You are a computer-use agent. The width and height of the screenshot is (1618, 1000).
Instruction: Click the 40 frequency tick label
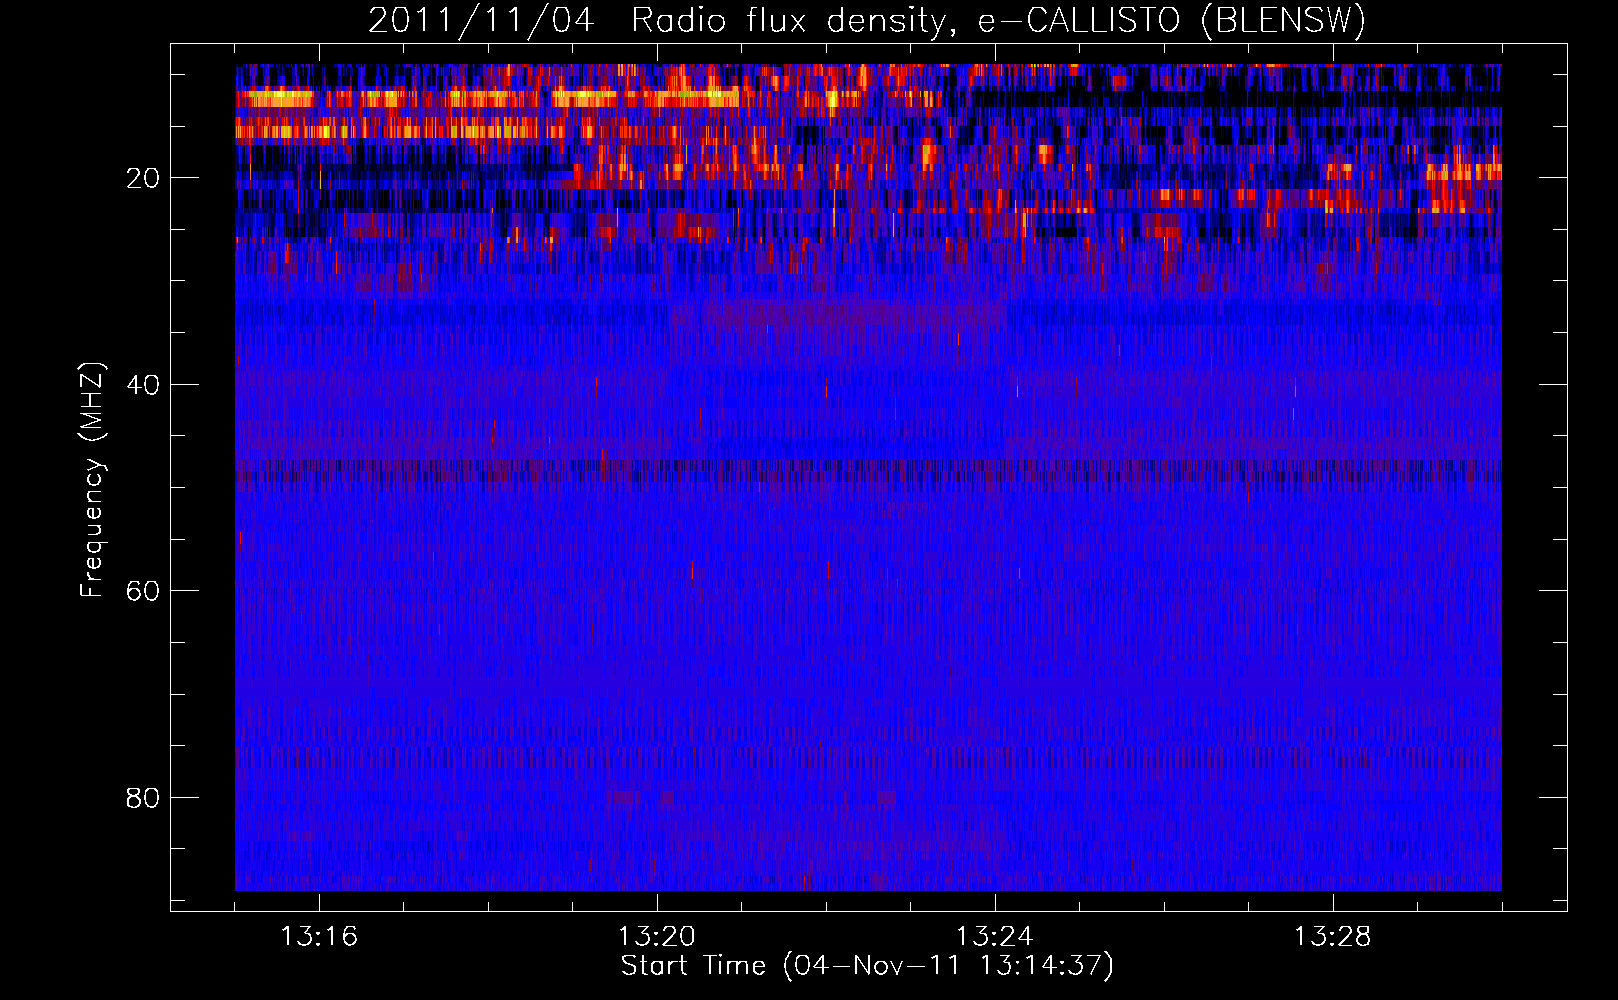click(143, 385)
